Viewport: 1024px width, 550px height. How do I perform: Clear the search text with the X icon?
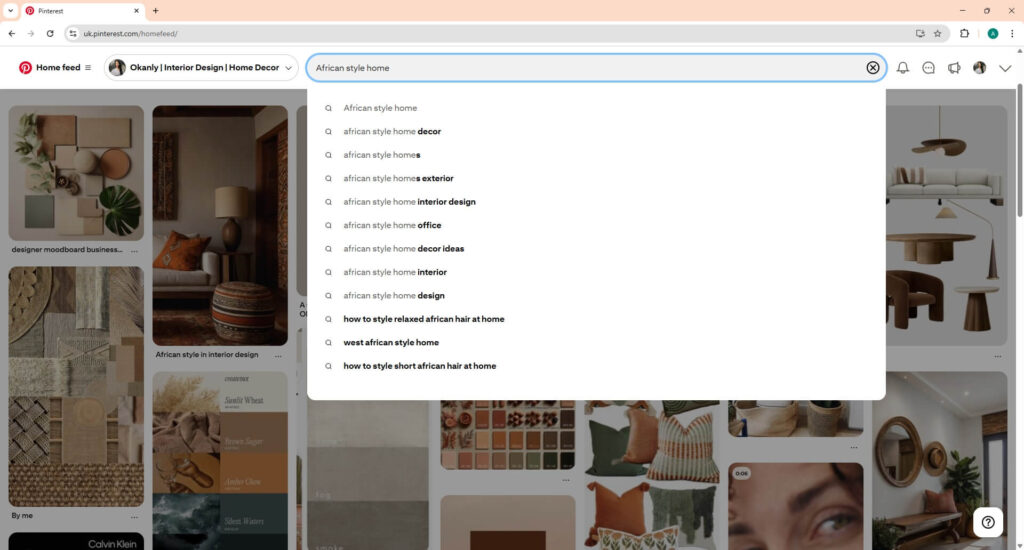pos(872,68)
